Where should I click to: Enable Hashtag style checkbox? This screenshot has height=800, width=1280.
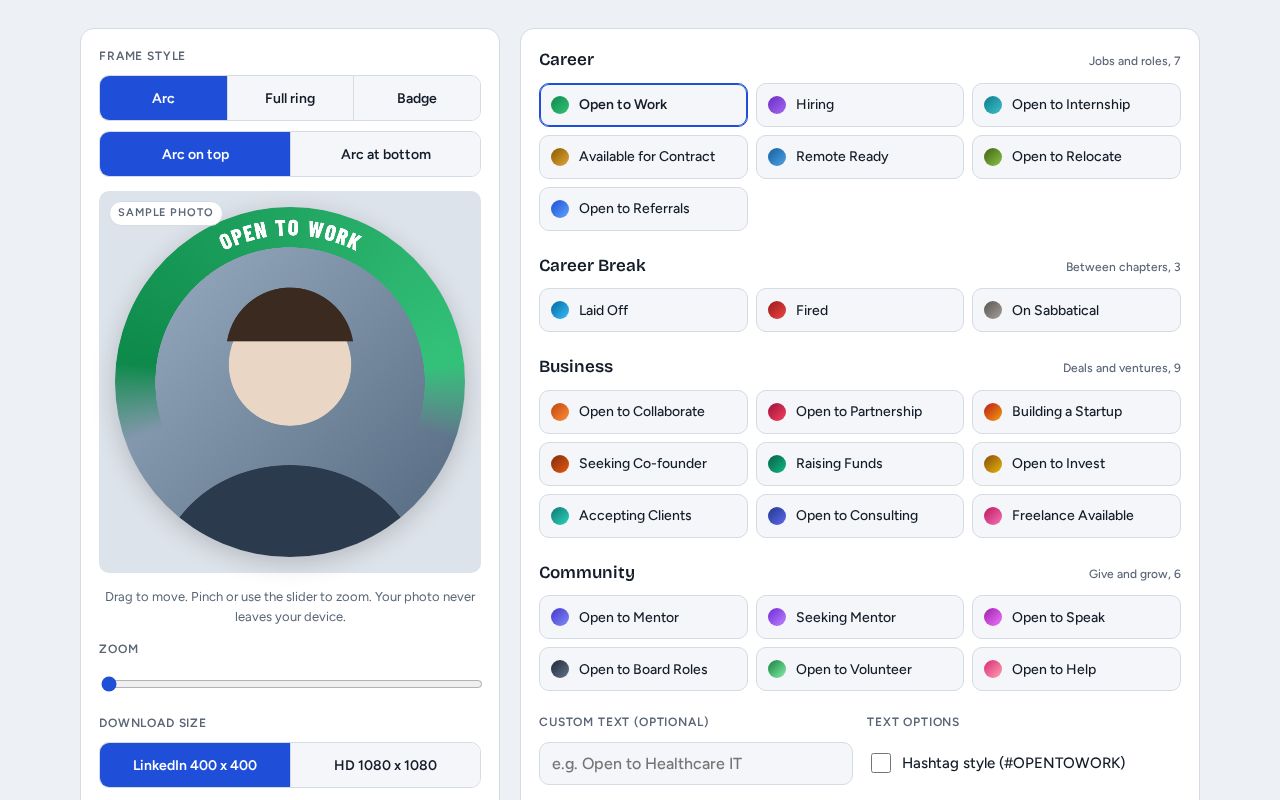[881, 763]
